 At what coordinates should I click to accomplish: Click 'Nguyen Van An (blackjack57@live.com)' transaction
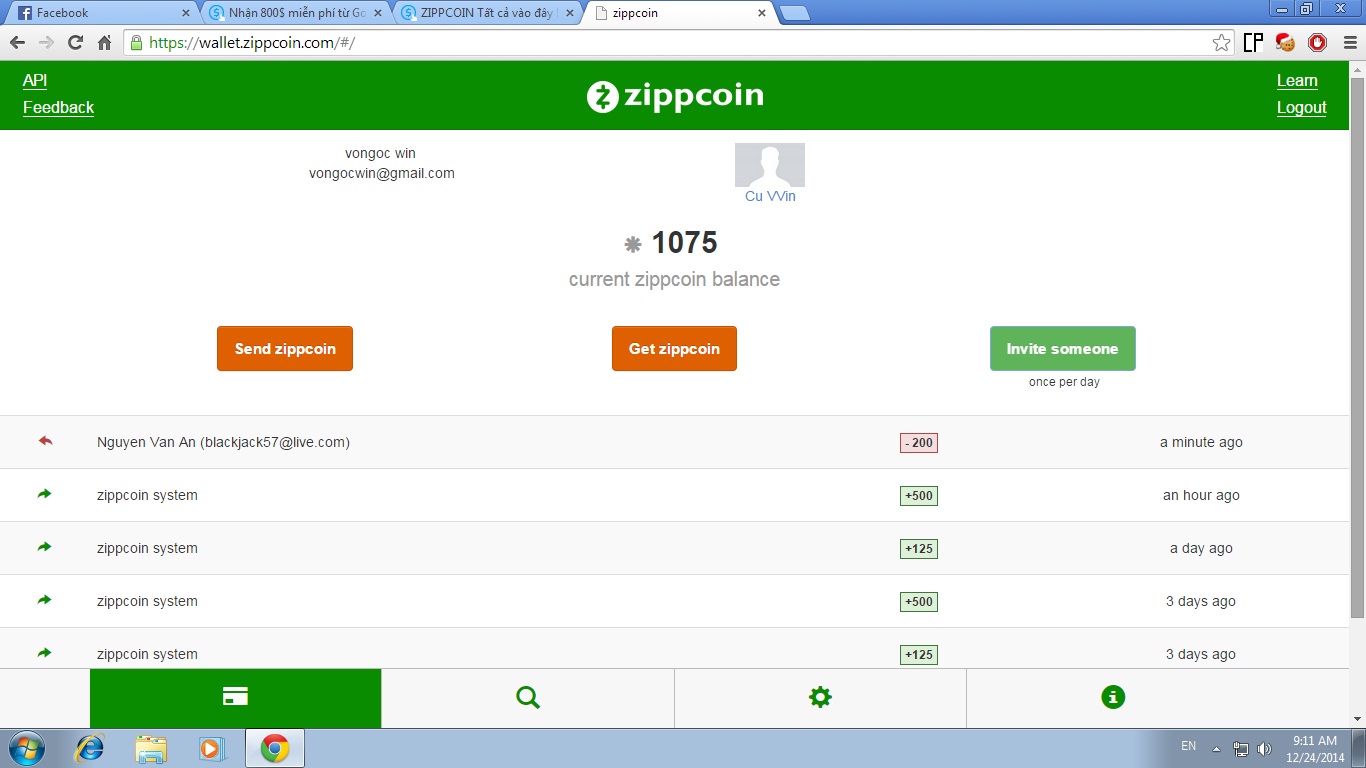coord(223,442)
